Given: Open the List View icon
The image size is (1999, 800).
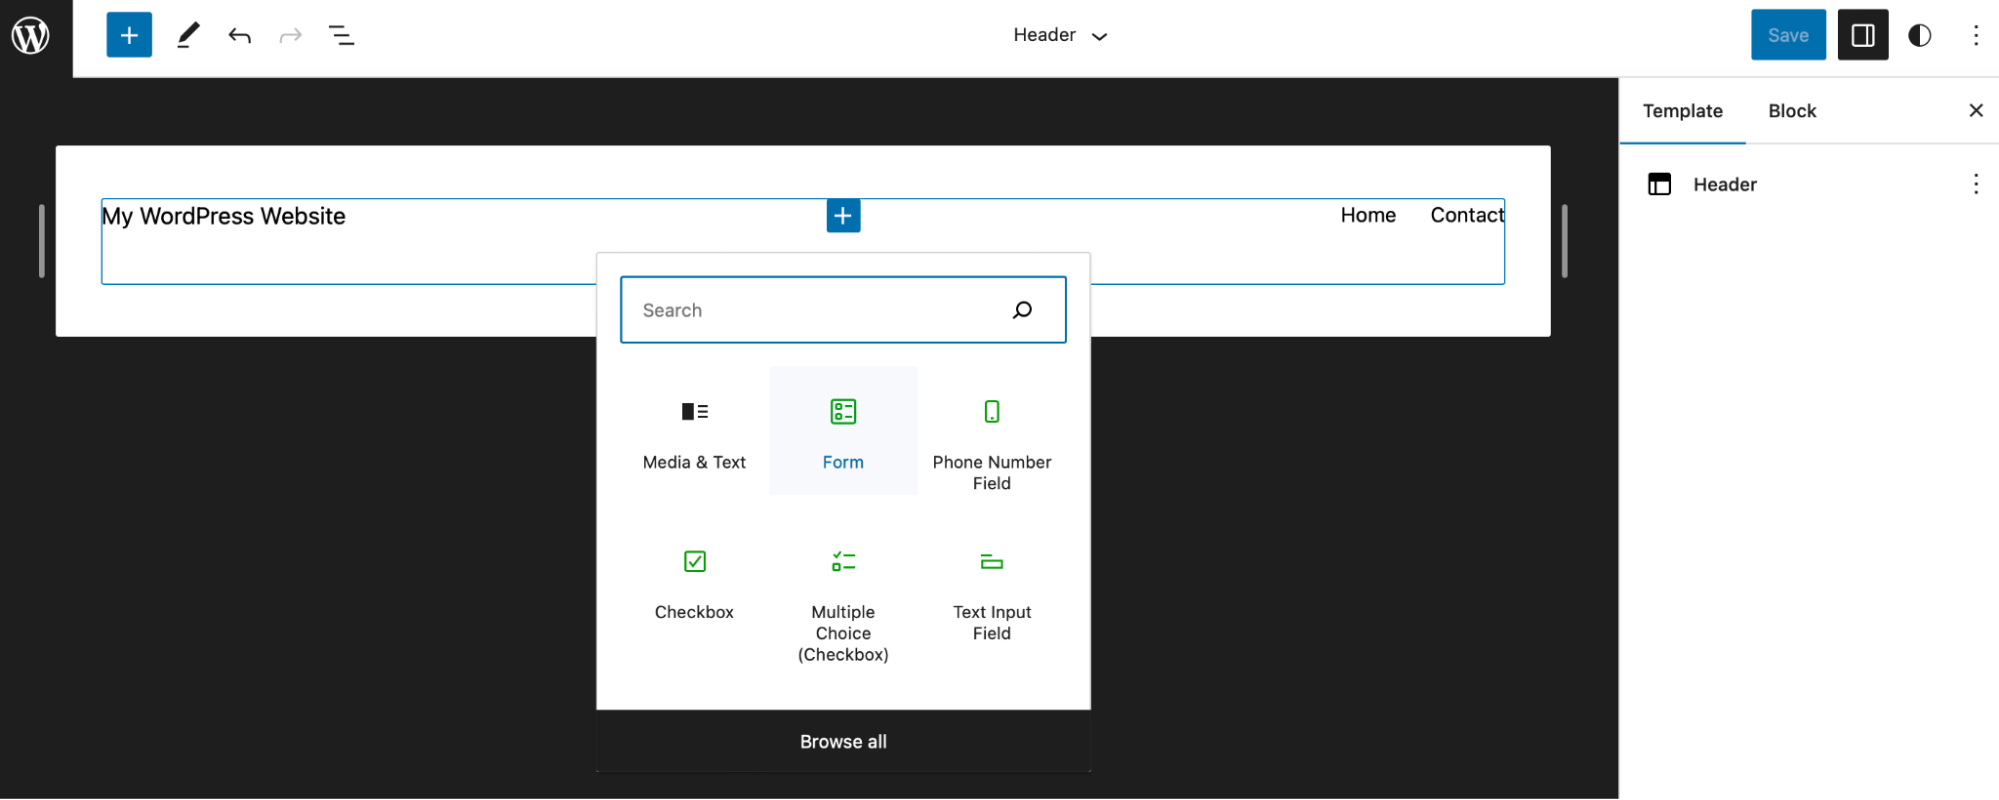Looking at the screenshot, I should 341,36.
